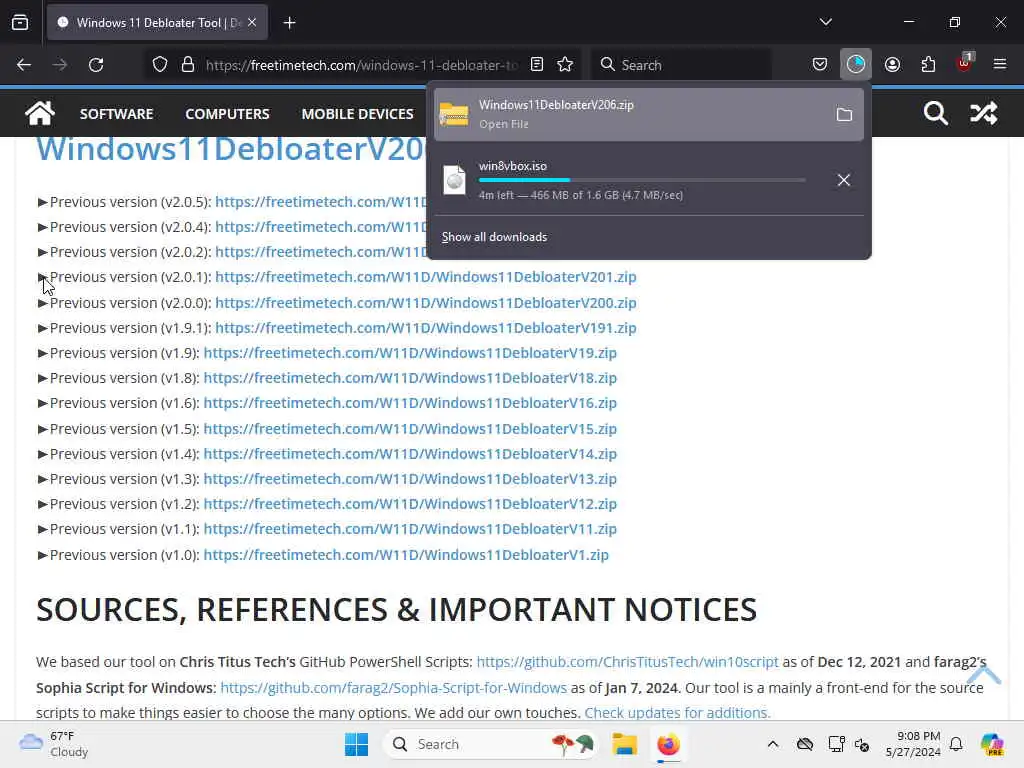Open the taskbar clock and date

pos(913,744)
